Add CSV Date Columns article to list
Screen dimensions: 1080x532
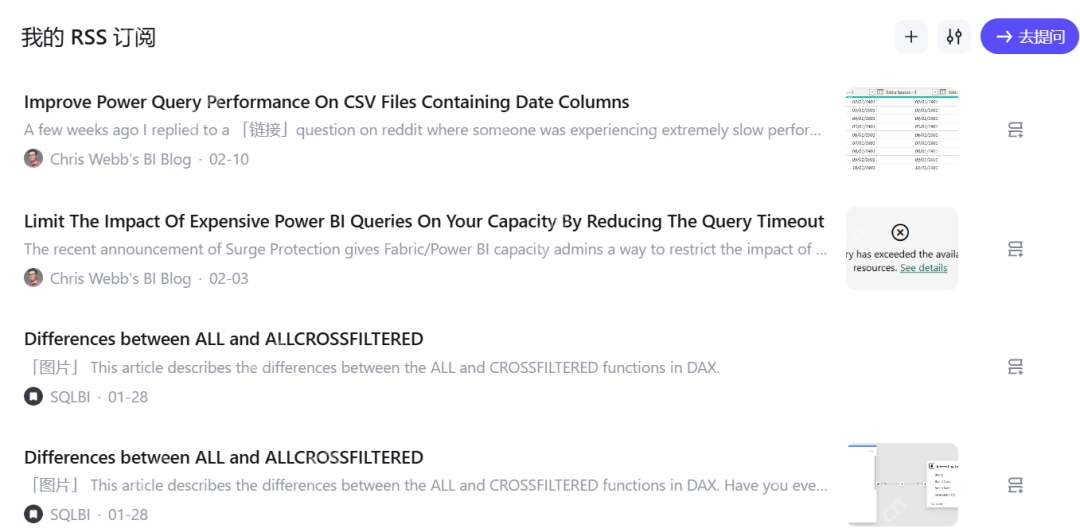[1015, 130]
